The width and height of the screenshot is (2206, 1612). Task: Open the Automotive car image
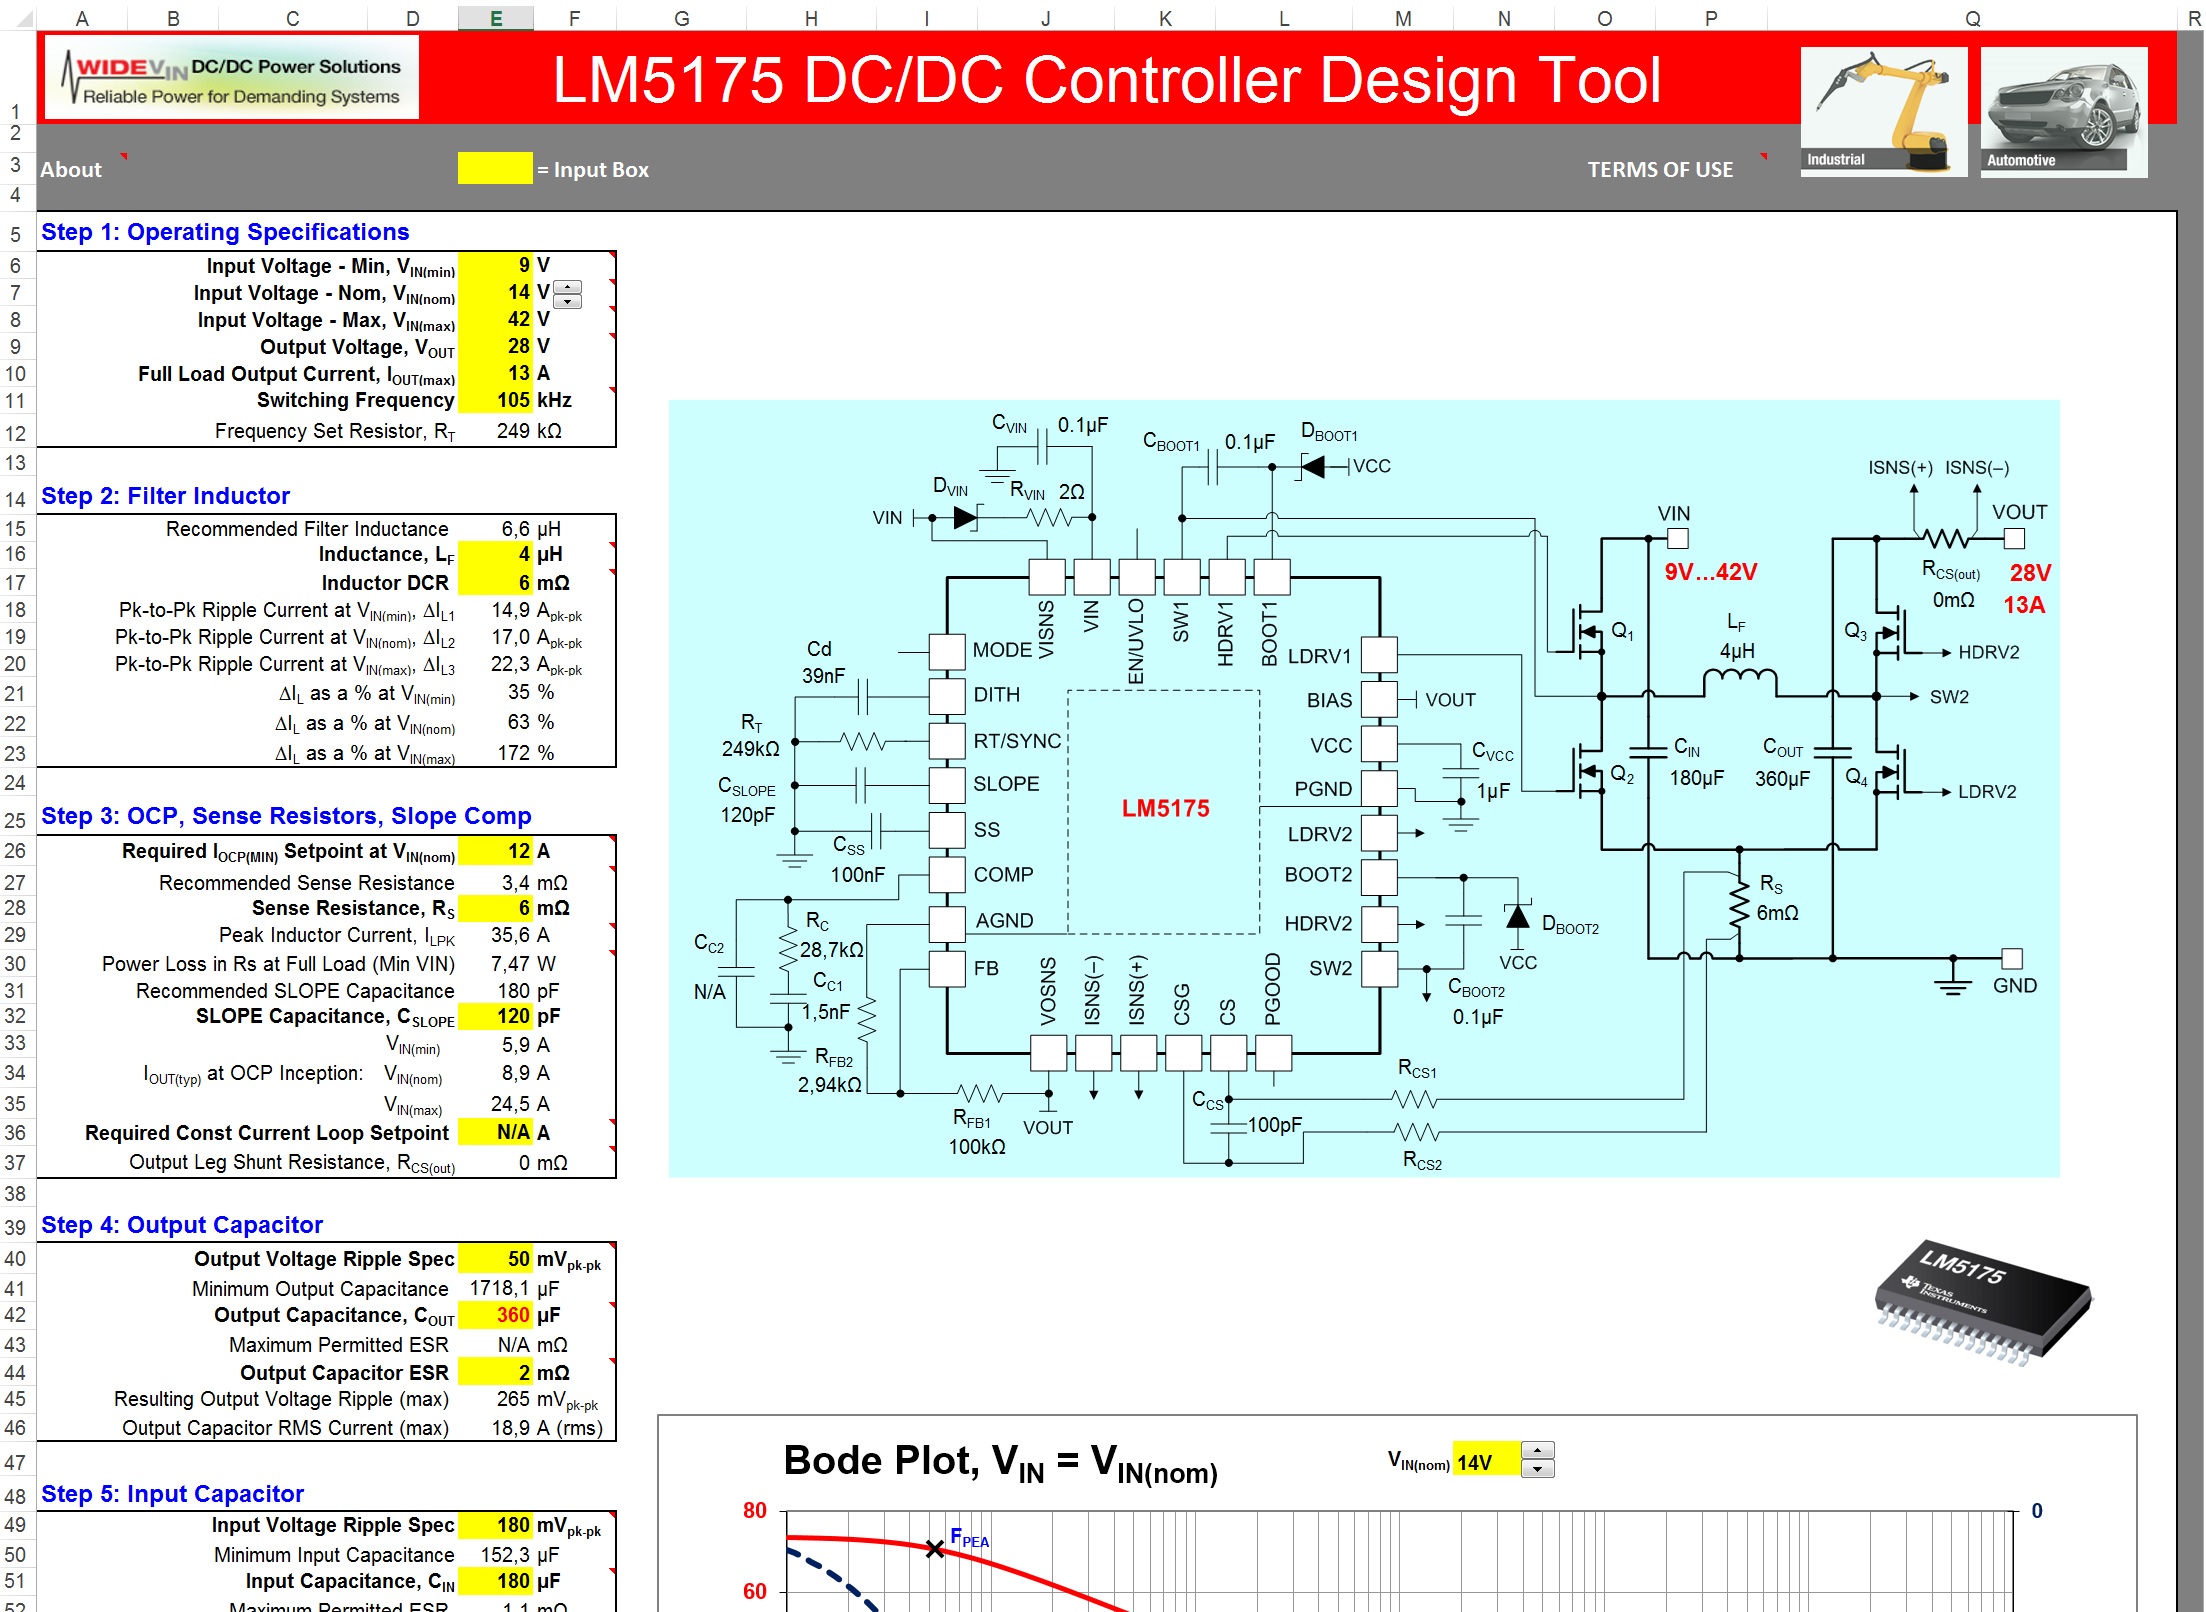coord(2064,112)
